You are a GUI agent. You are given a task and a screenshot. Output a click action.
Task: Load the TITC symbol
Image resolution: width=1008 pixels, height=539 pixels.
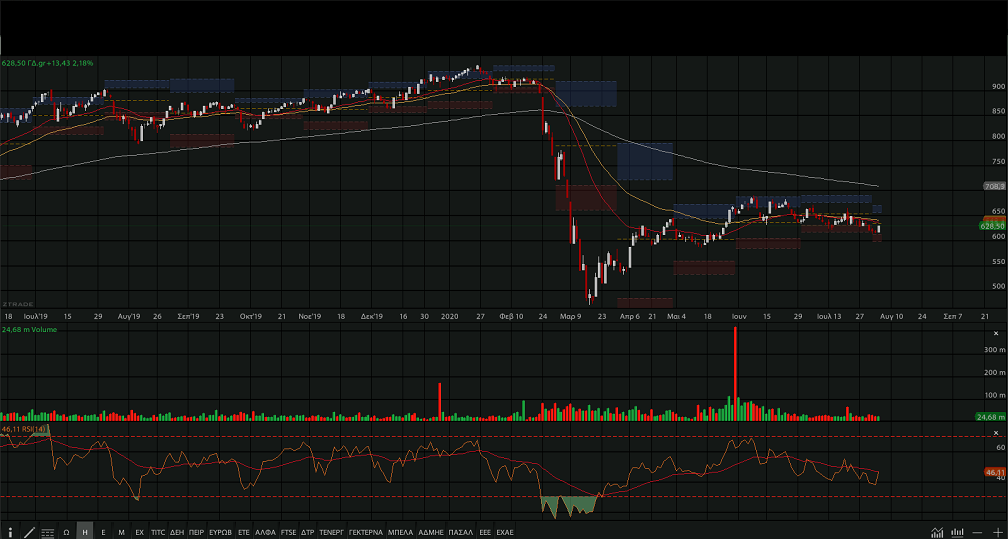pos(158,533)
